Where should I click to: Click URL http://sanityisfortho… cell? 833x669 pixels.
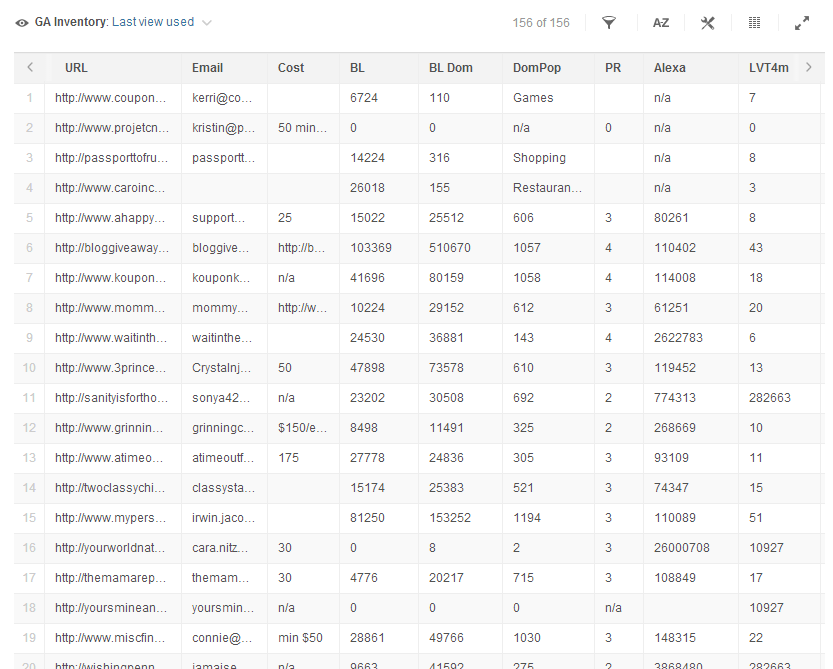[x=112, y=398]
